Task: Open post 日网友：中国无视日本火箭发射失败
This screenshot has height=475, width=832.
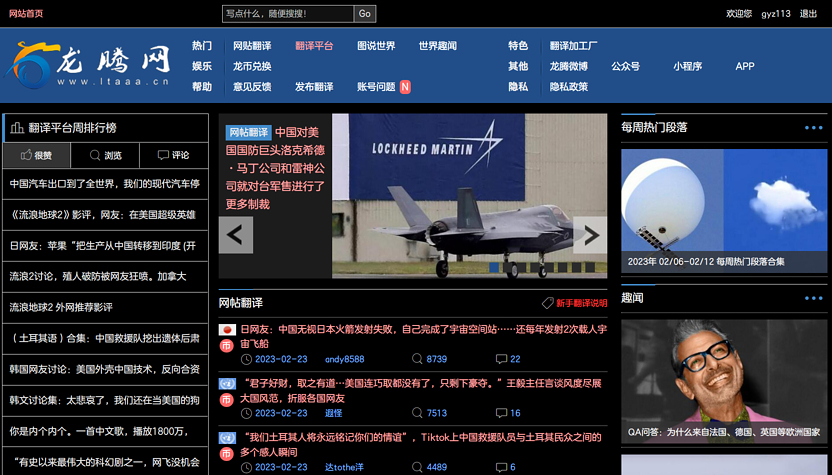Action: coord(423,336)
